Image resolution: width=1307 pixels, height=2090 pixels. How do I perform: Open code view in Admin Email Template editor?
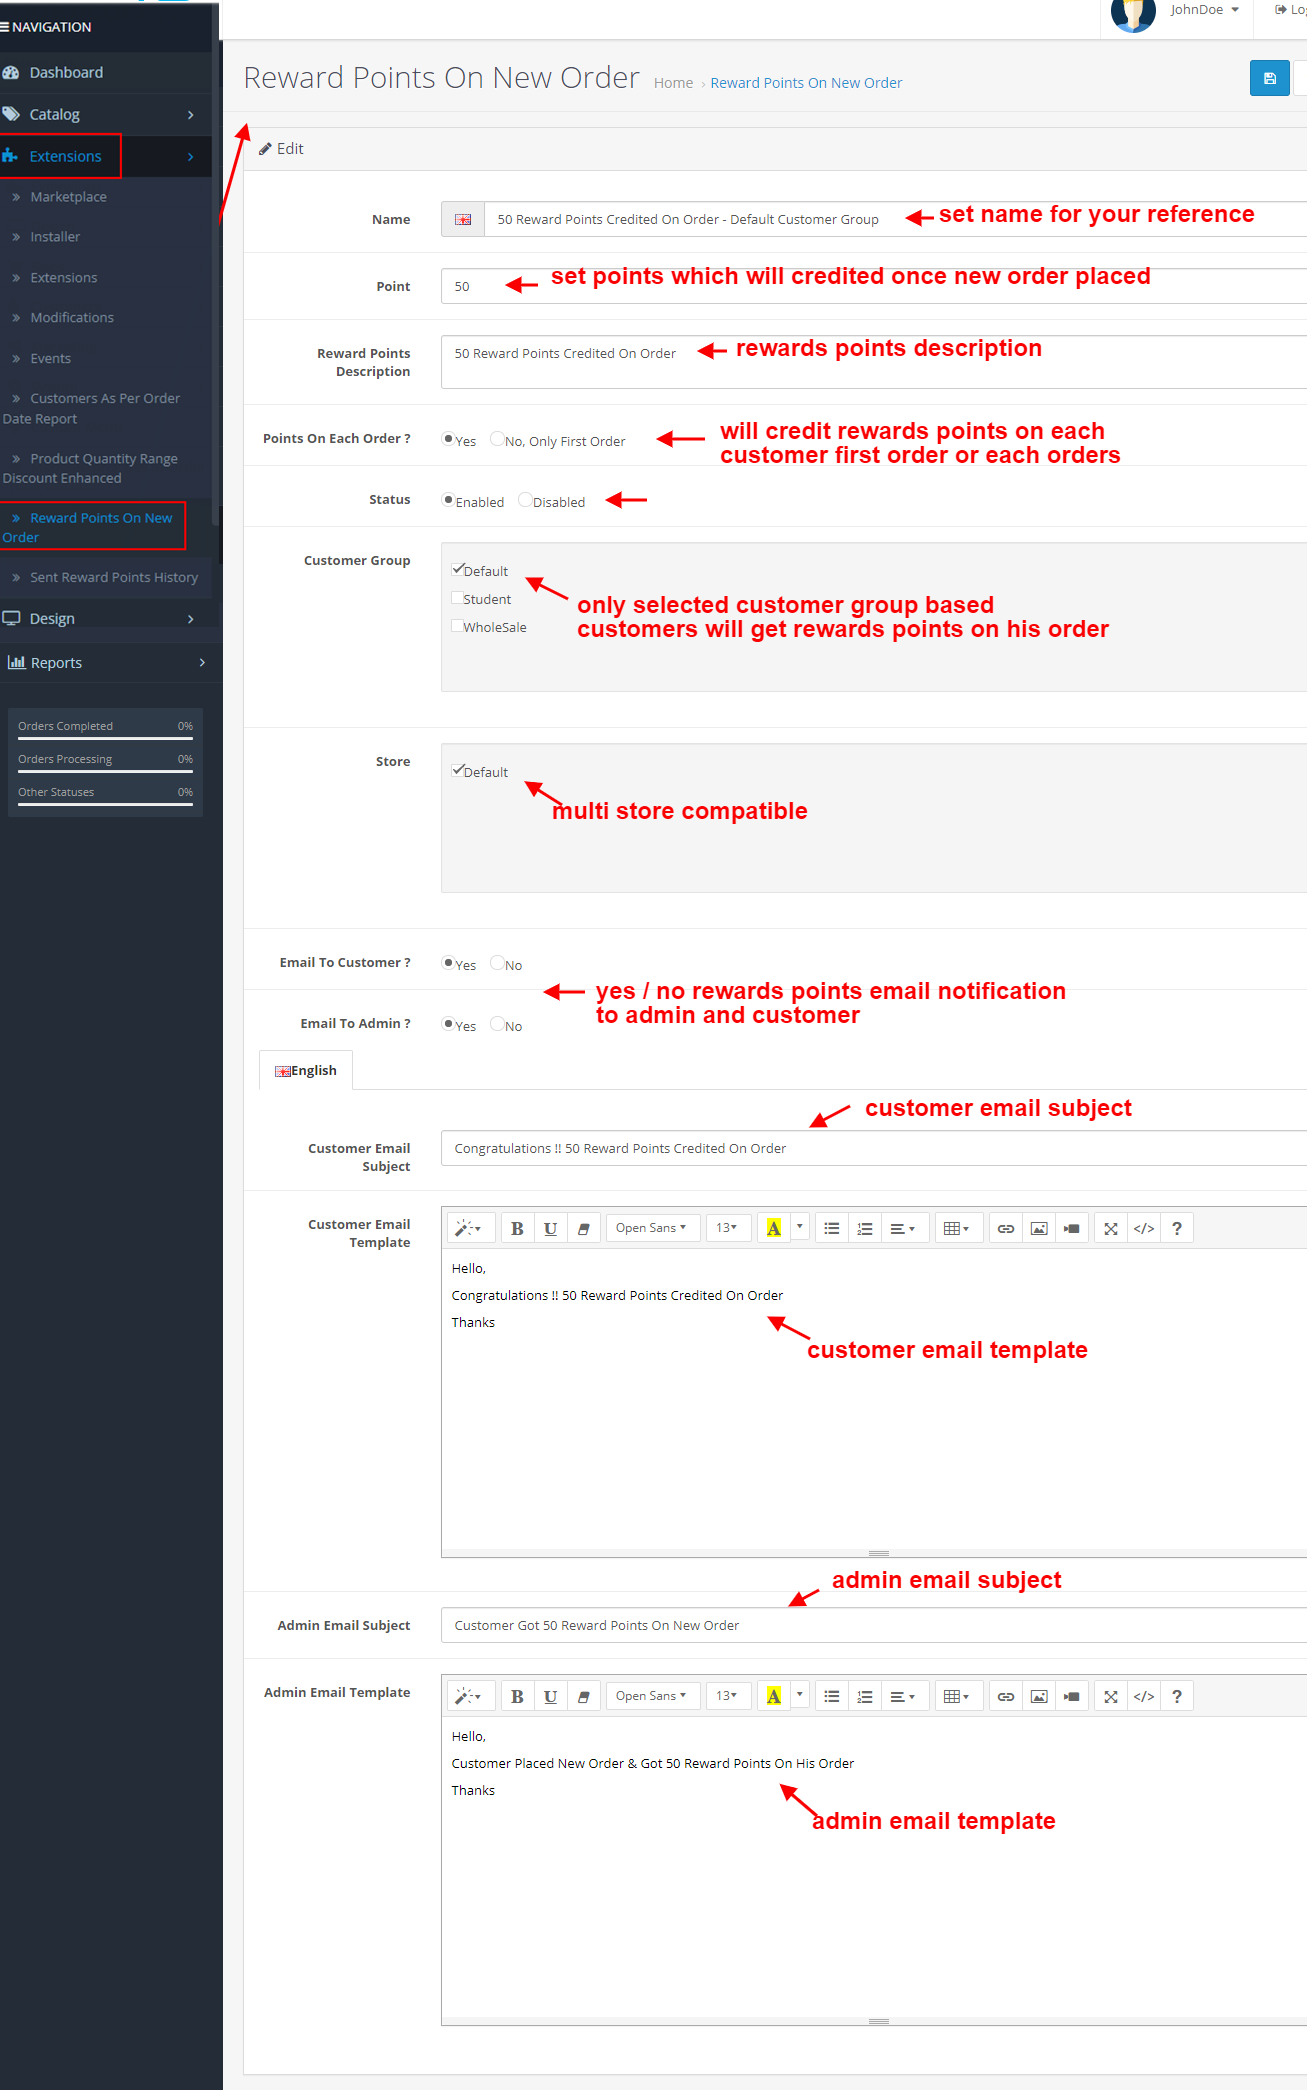point(1144,1696)
